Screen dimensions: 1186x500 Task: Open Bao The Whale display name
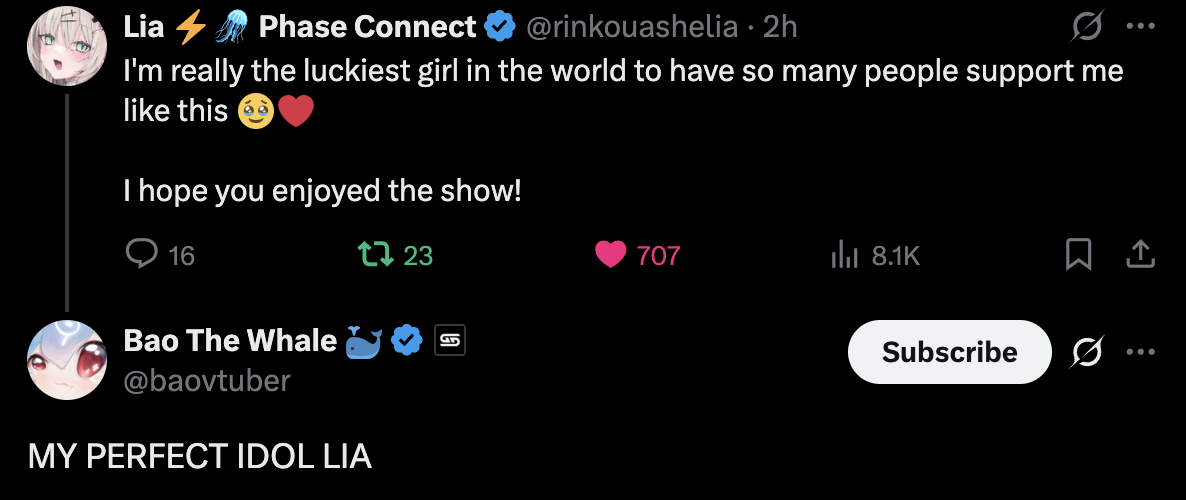point(230,341)
